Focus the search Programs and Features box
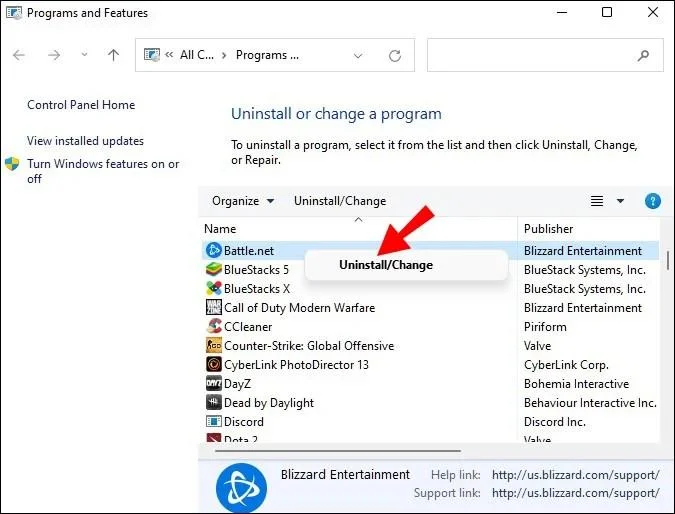The image size is (675, 514). (545, 55)
